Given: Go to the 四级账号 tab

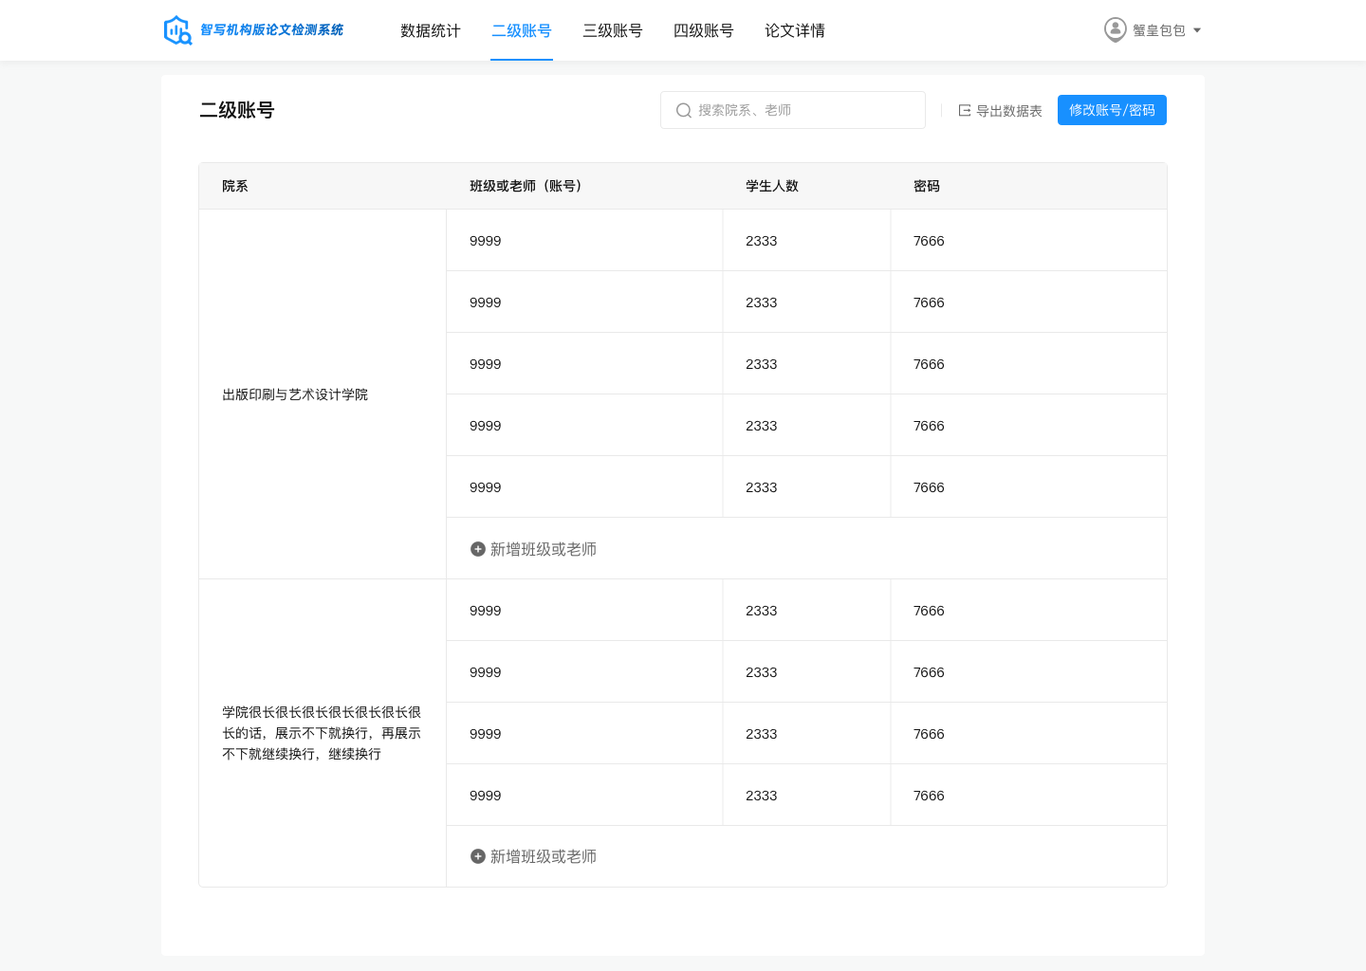Looking at the screenshot, I should (x=703, y=31).
